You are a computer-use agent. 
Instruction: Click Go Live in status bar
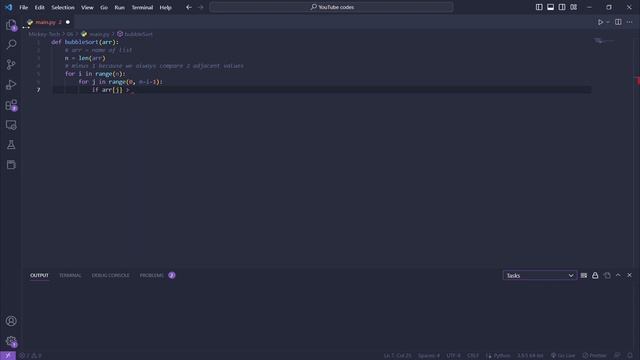(x=563, y=356)
